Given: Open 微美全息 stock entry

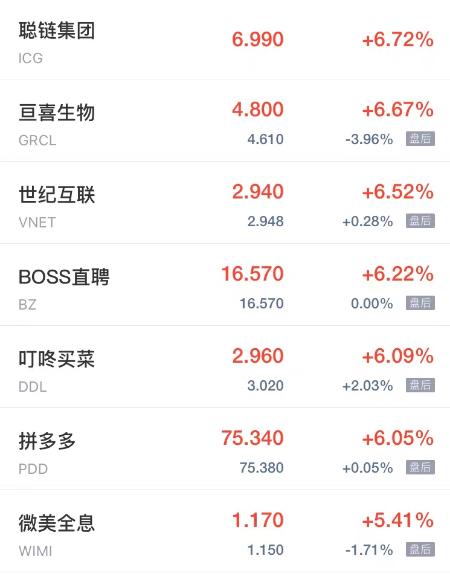Looking at the screenshot, I should pos(225,531).
